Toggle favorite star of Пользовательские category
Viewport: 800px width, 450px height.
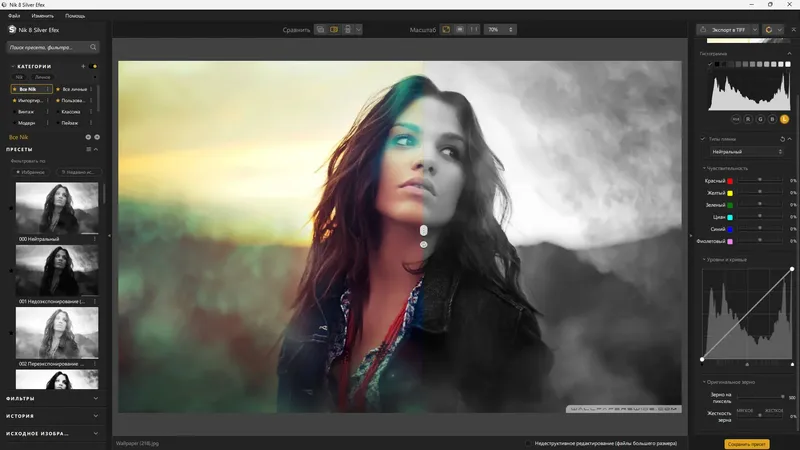58,101
